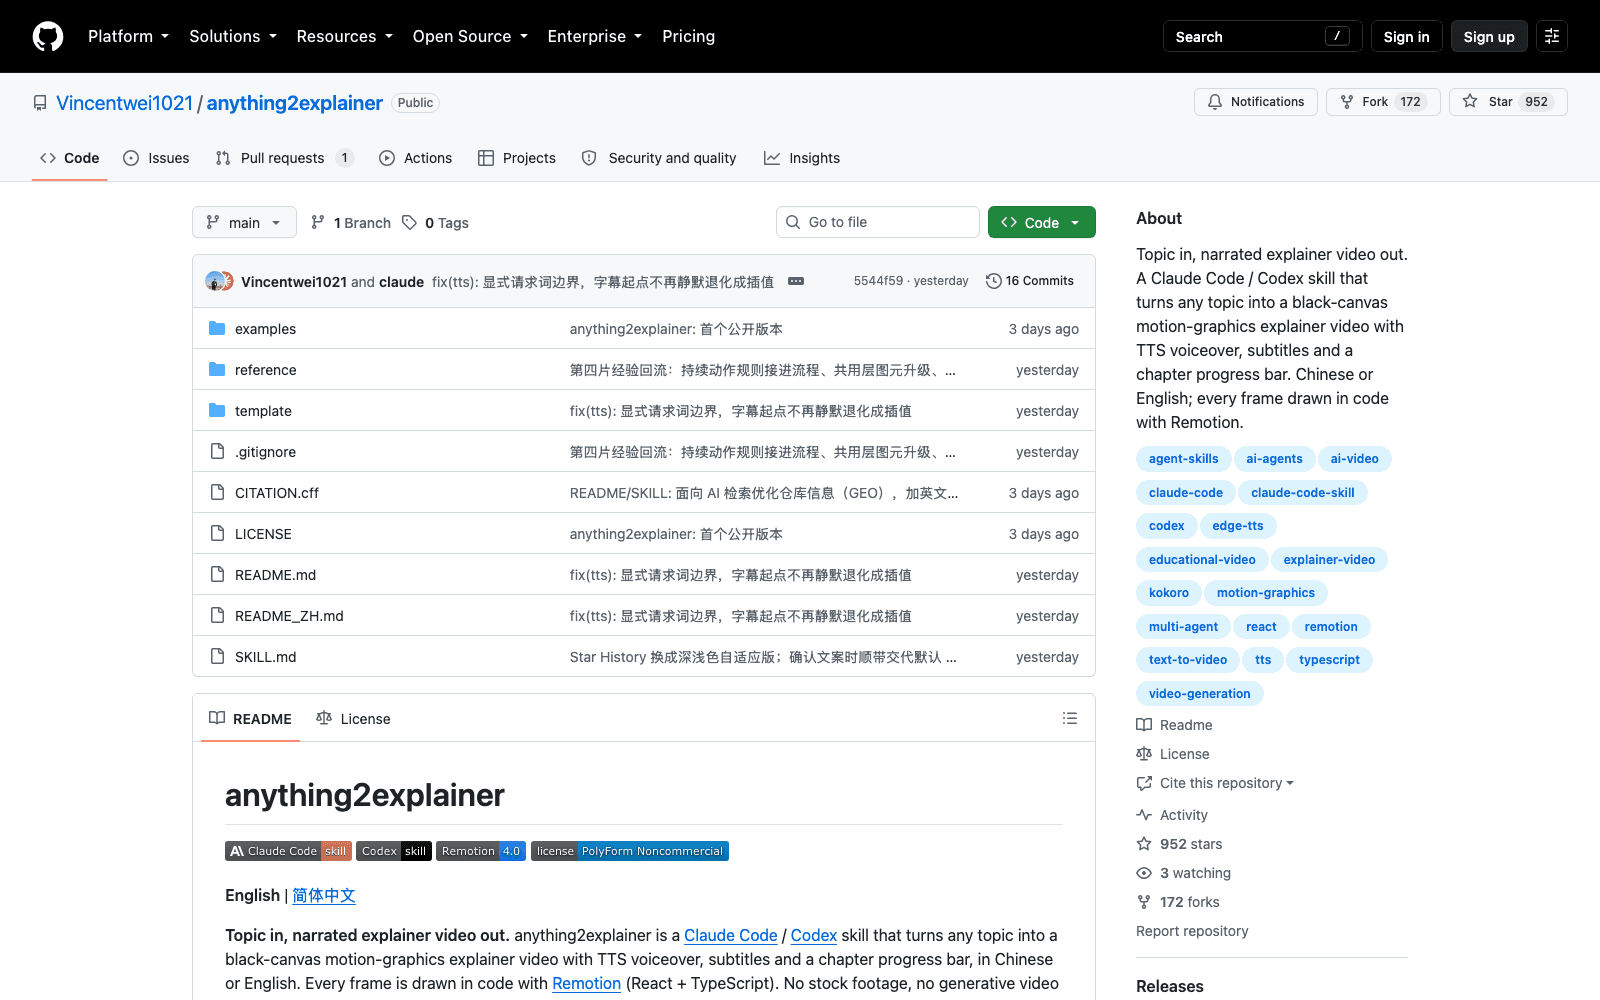The image size is (1600, 1000).
Task: Open the appearance settings icon in header
Action: click(1552, 36)
